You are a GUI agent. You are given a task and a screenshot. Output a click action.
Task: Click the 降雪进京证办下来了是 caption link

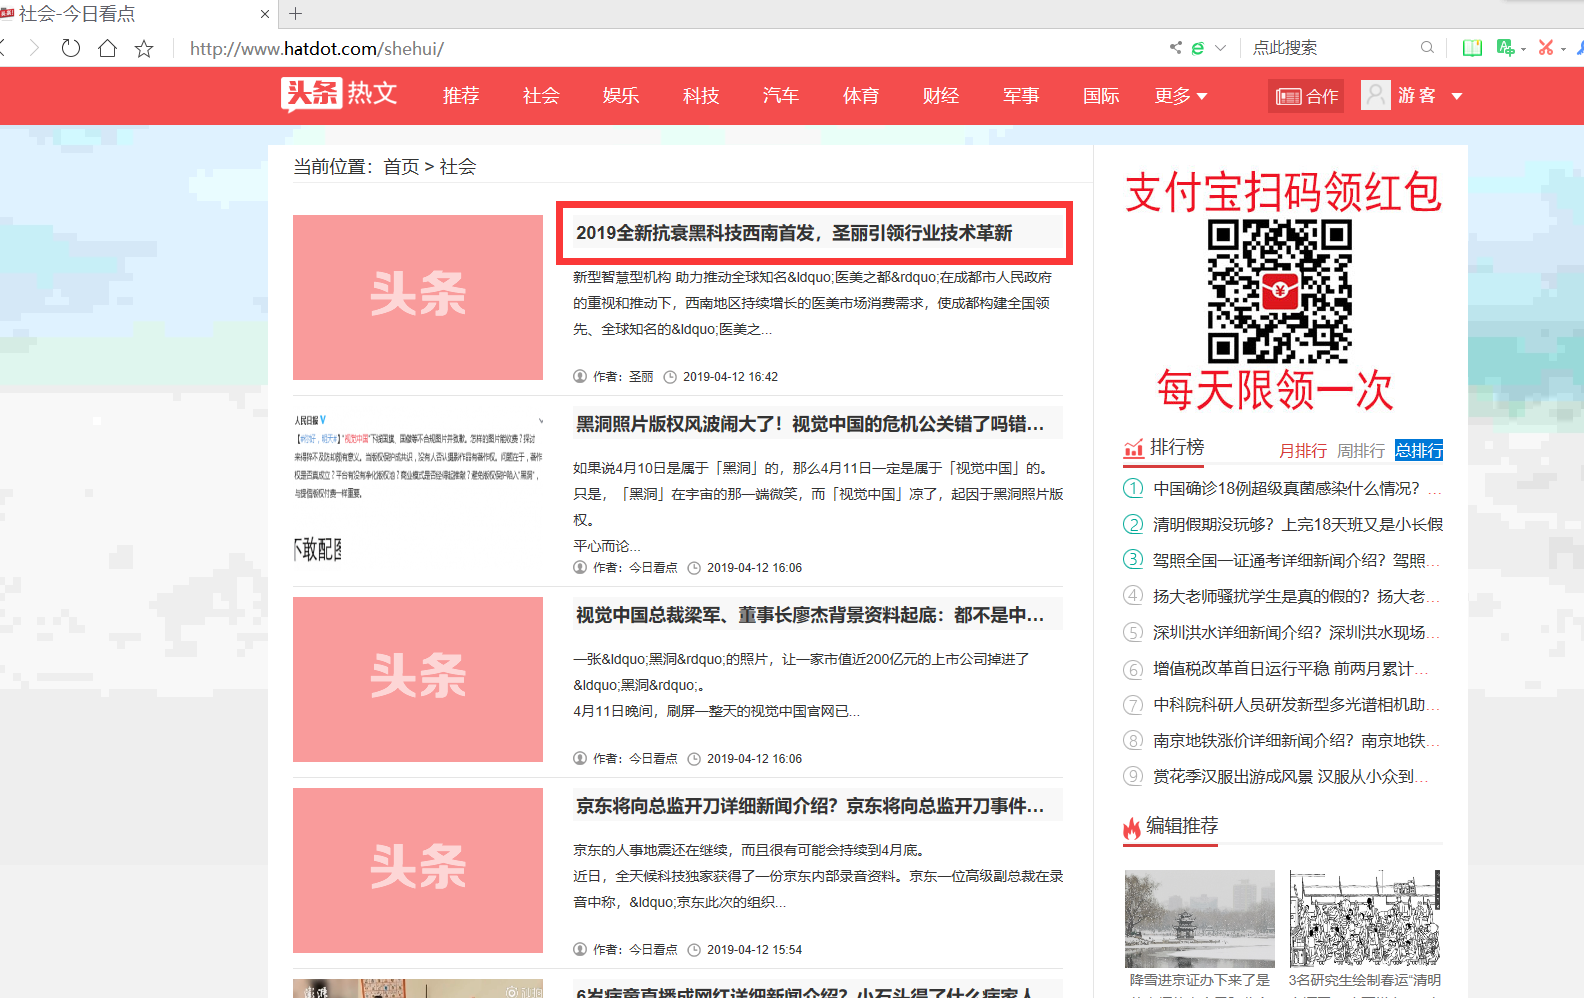(x=1200, y=980)
